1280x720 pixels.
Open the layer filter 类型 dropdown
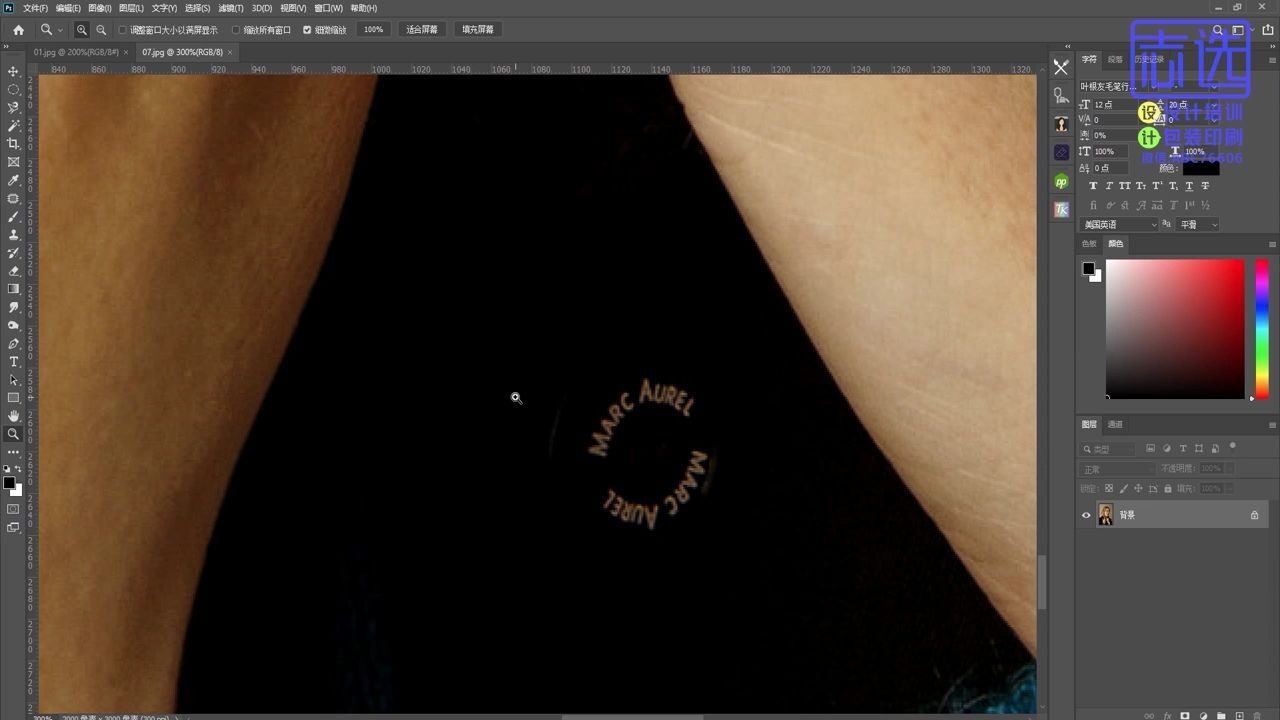click(1108, 449)
